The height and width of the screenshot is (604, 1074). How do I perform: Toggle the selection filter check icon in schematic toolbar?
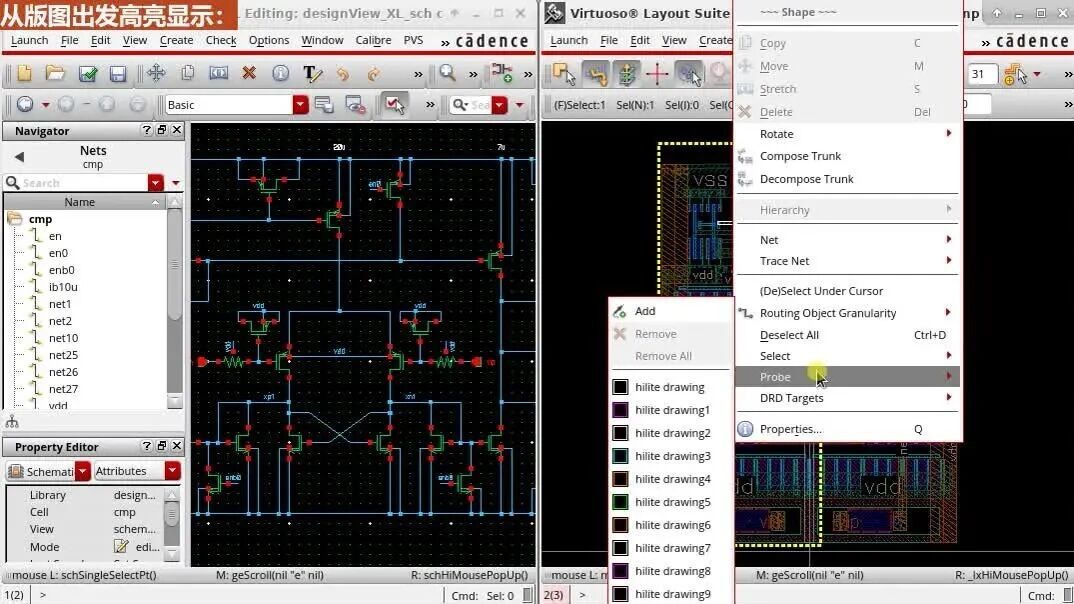[395, 105]
